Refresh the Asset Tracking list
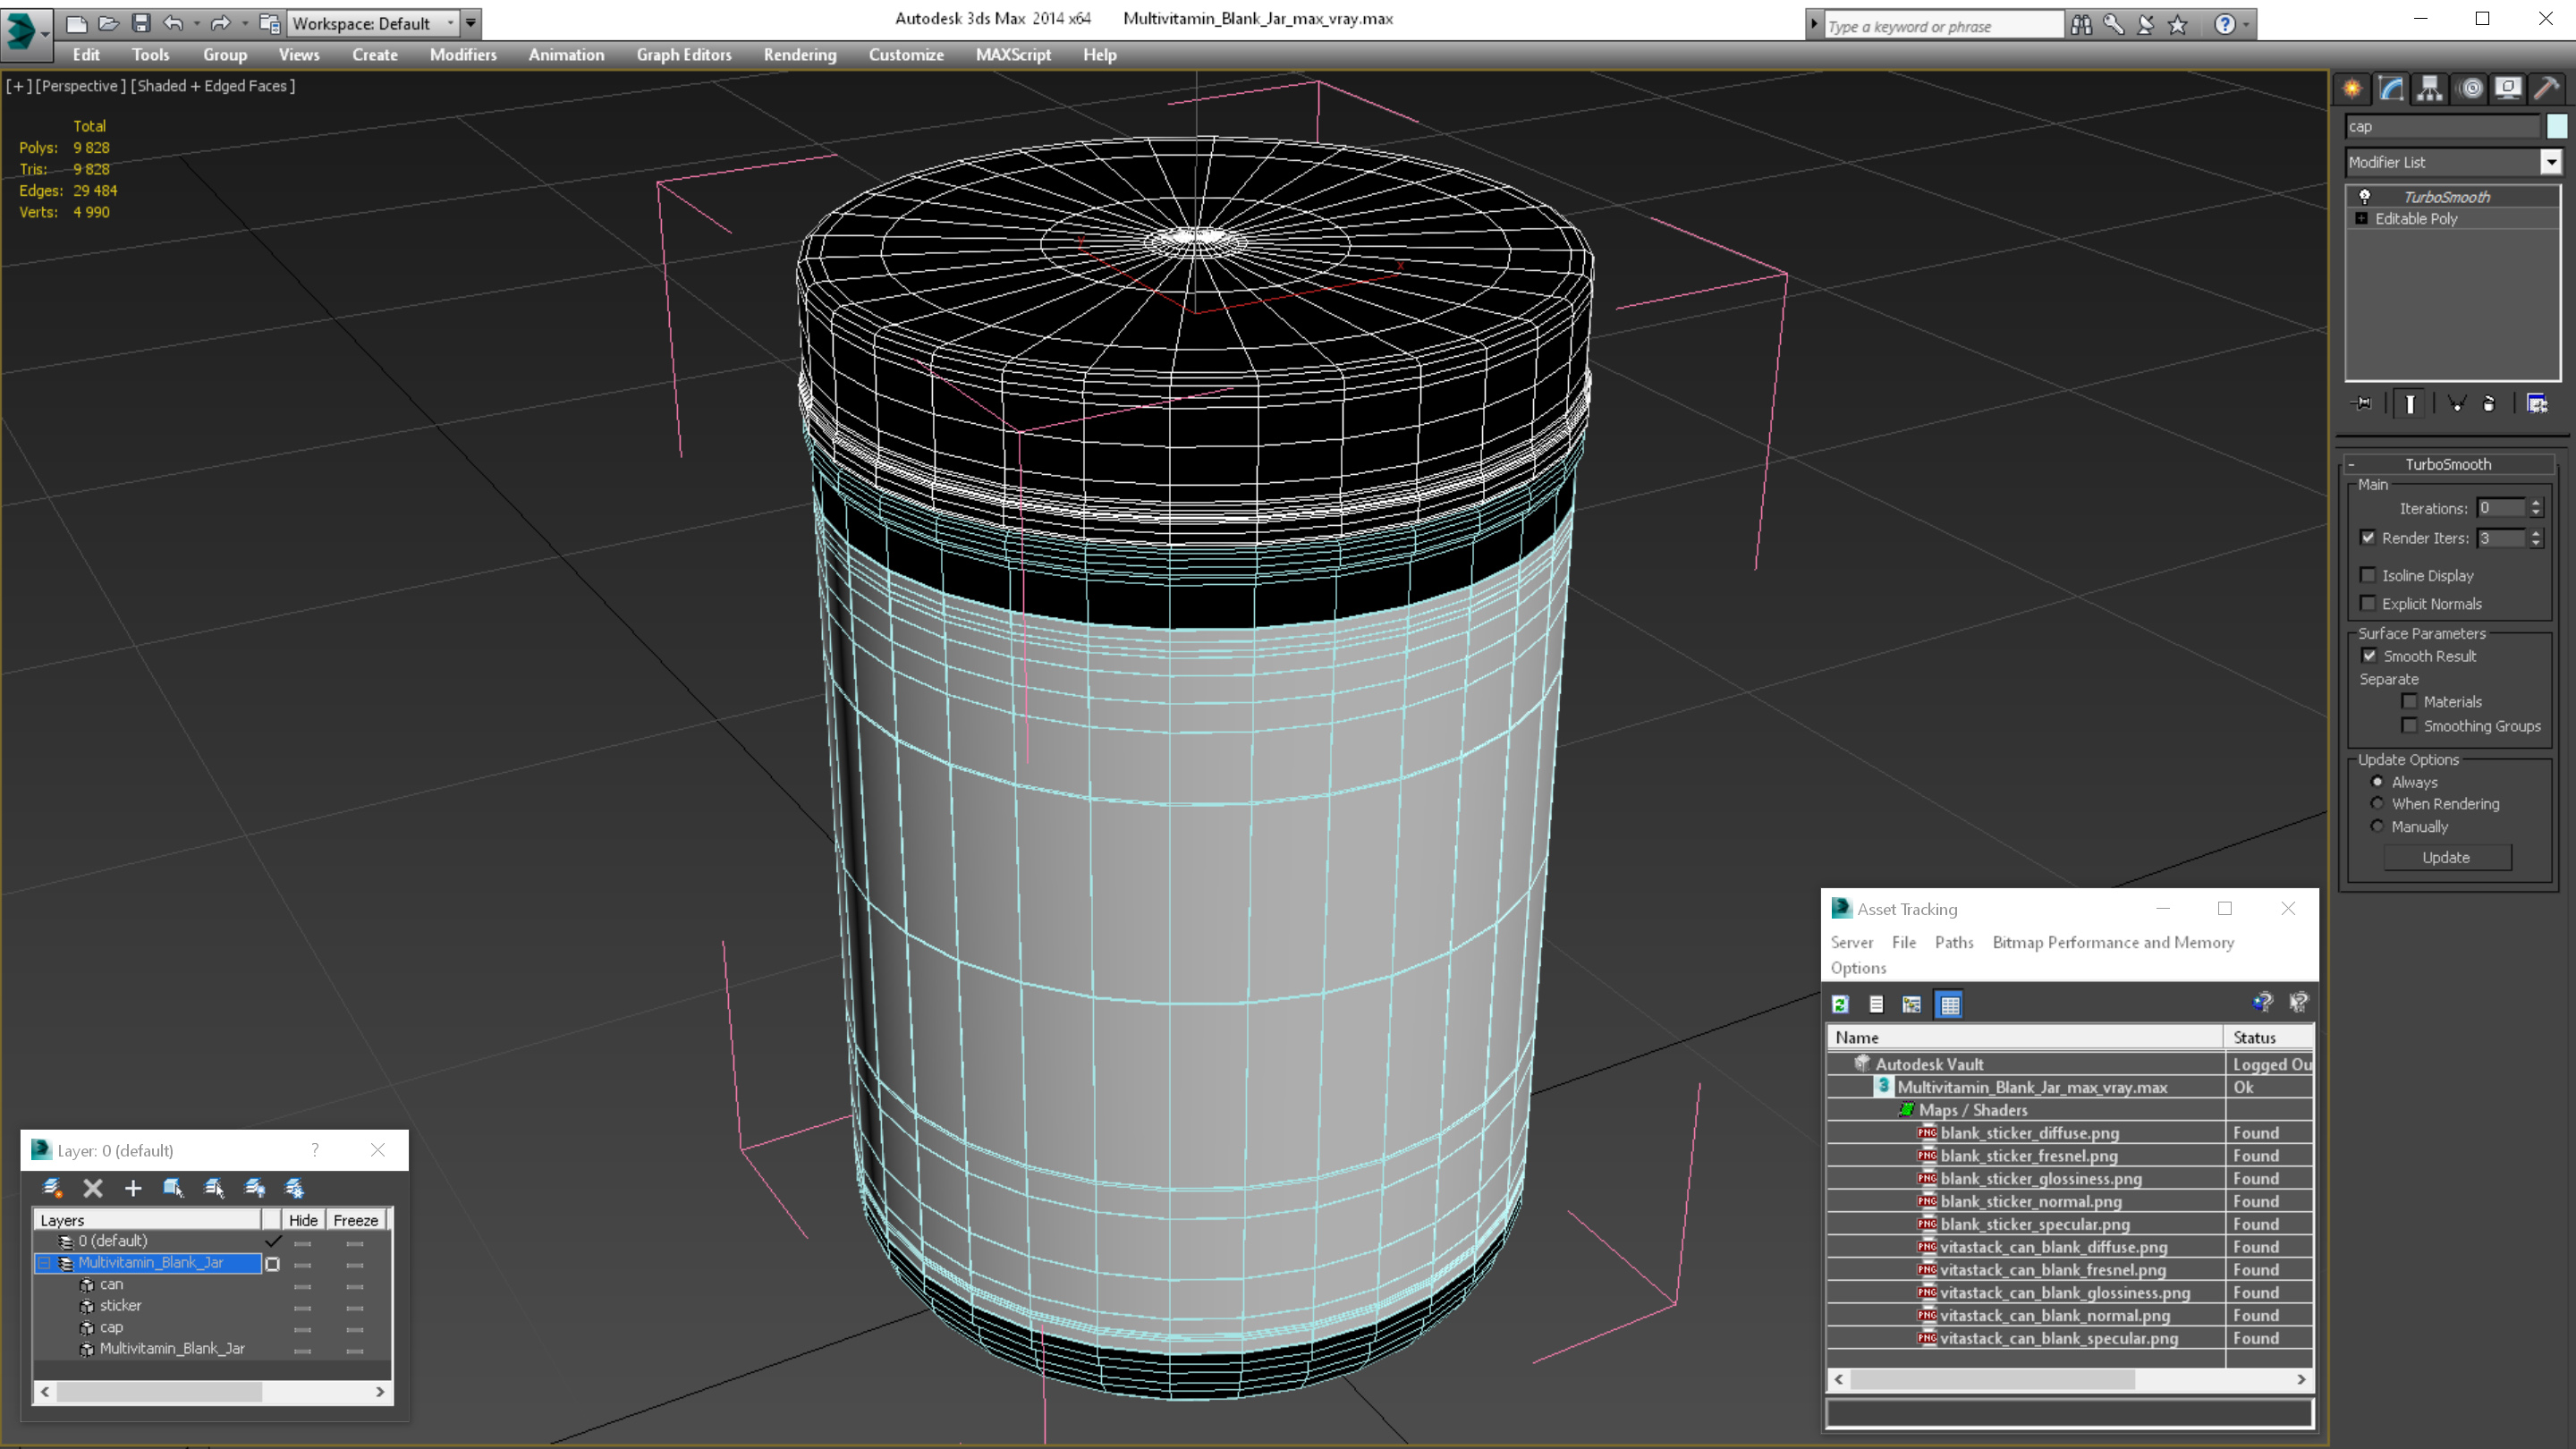This screenshot has width=2576, height=1449. pos(1841,1004)
